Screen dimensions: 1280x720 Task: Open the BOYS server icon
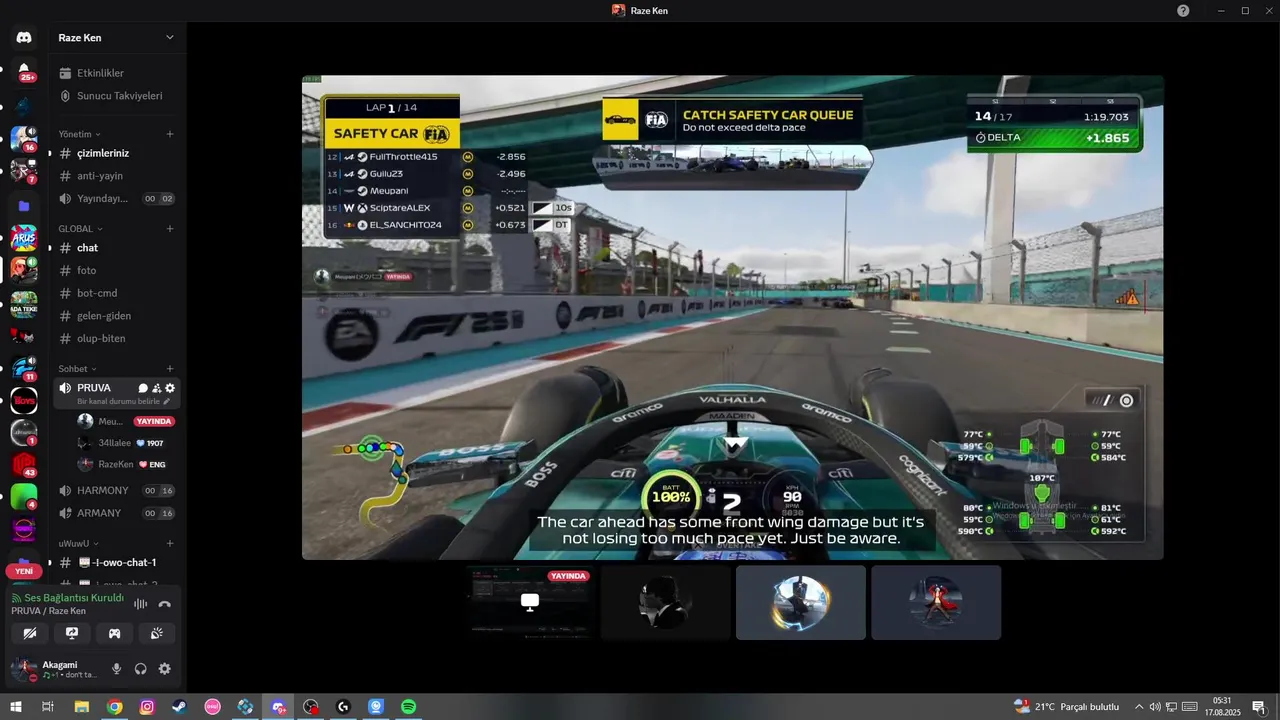[x=24, y=401]
